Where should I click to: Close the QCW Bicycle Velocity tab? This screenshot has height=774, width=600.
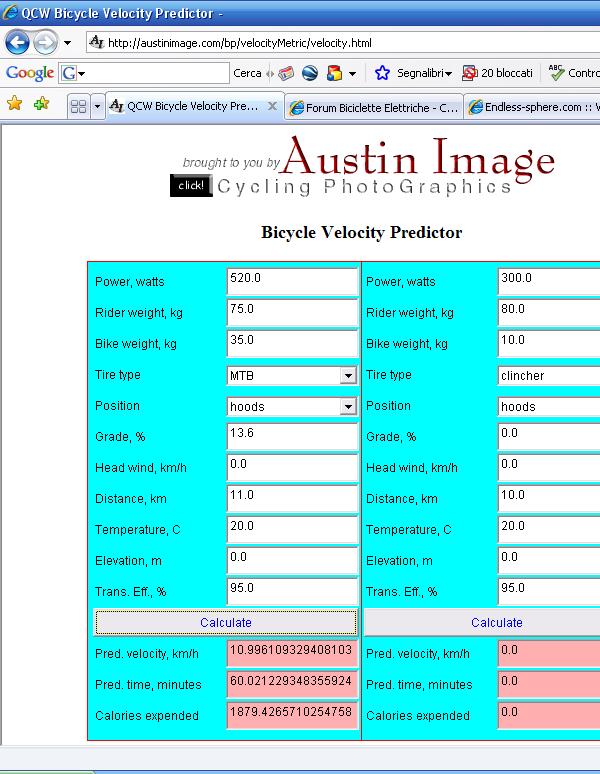(x=272, y=106)
